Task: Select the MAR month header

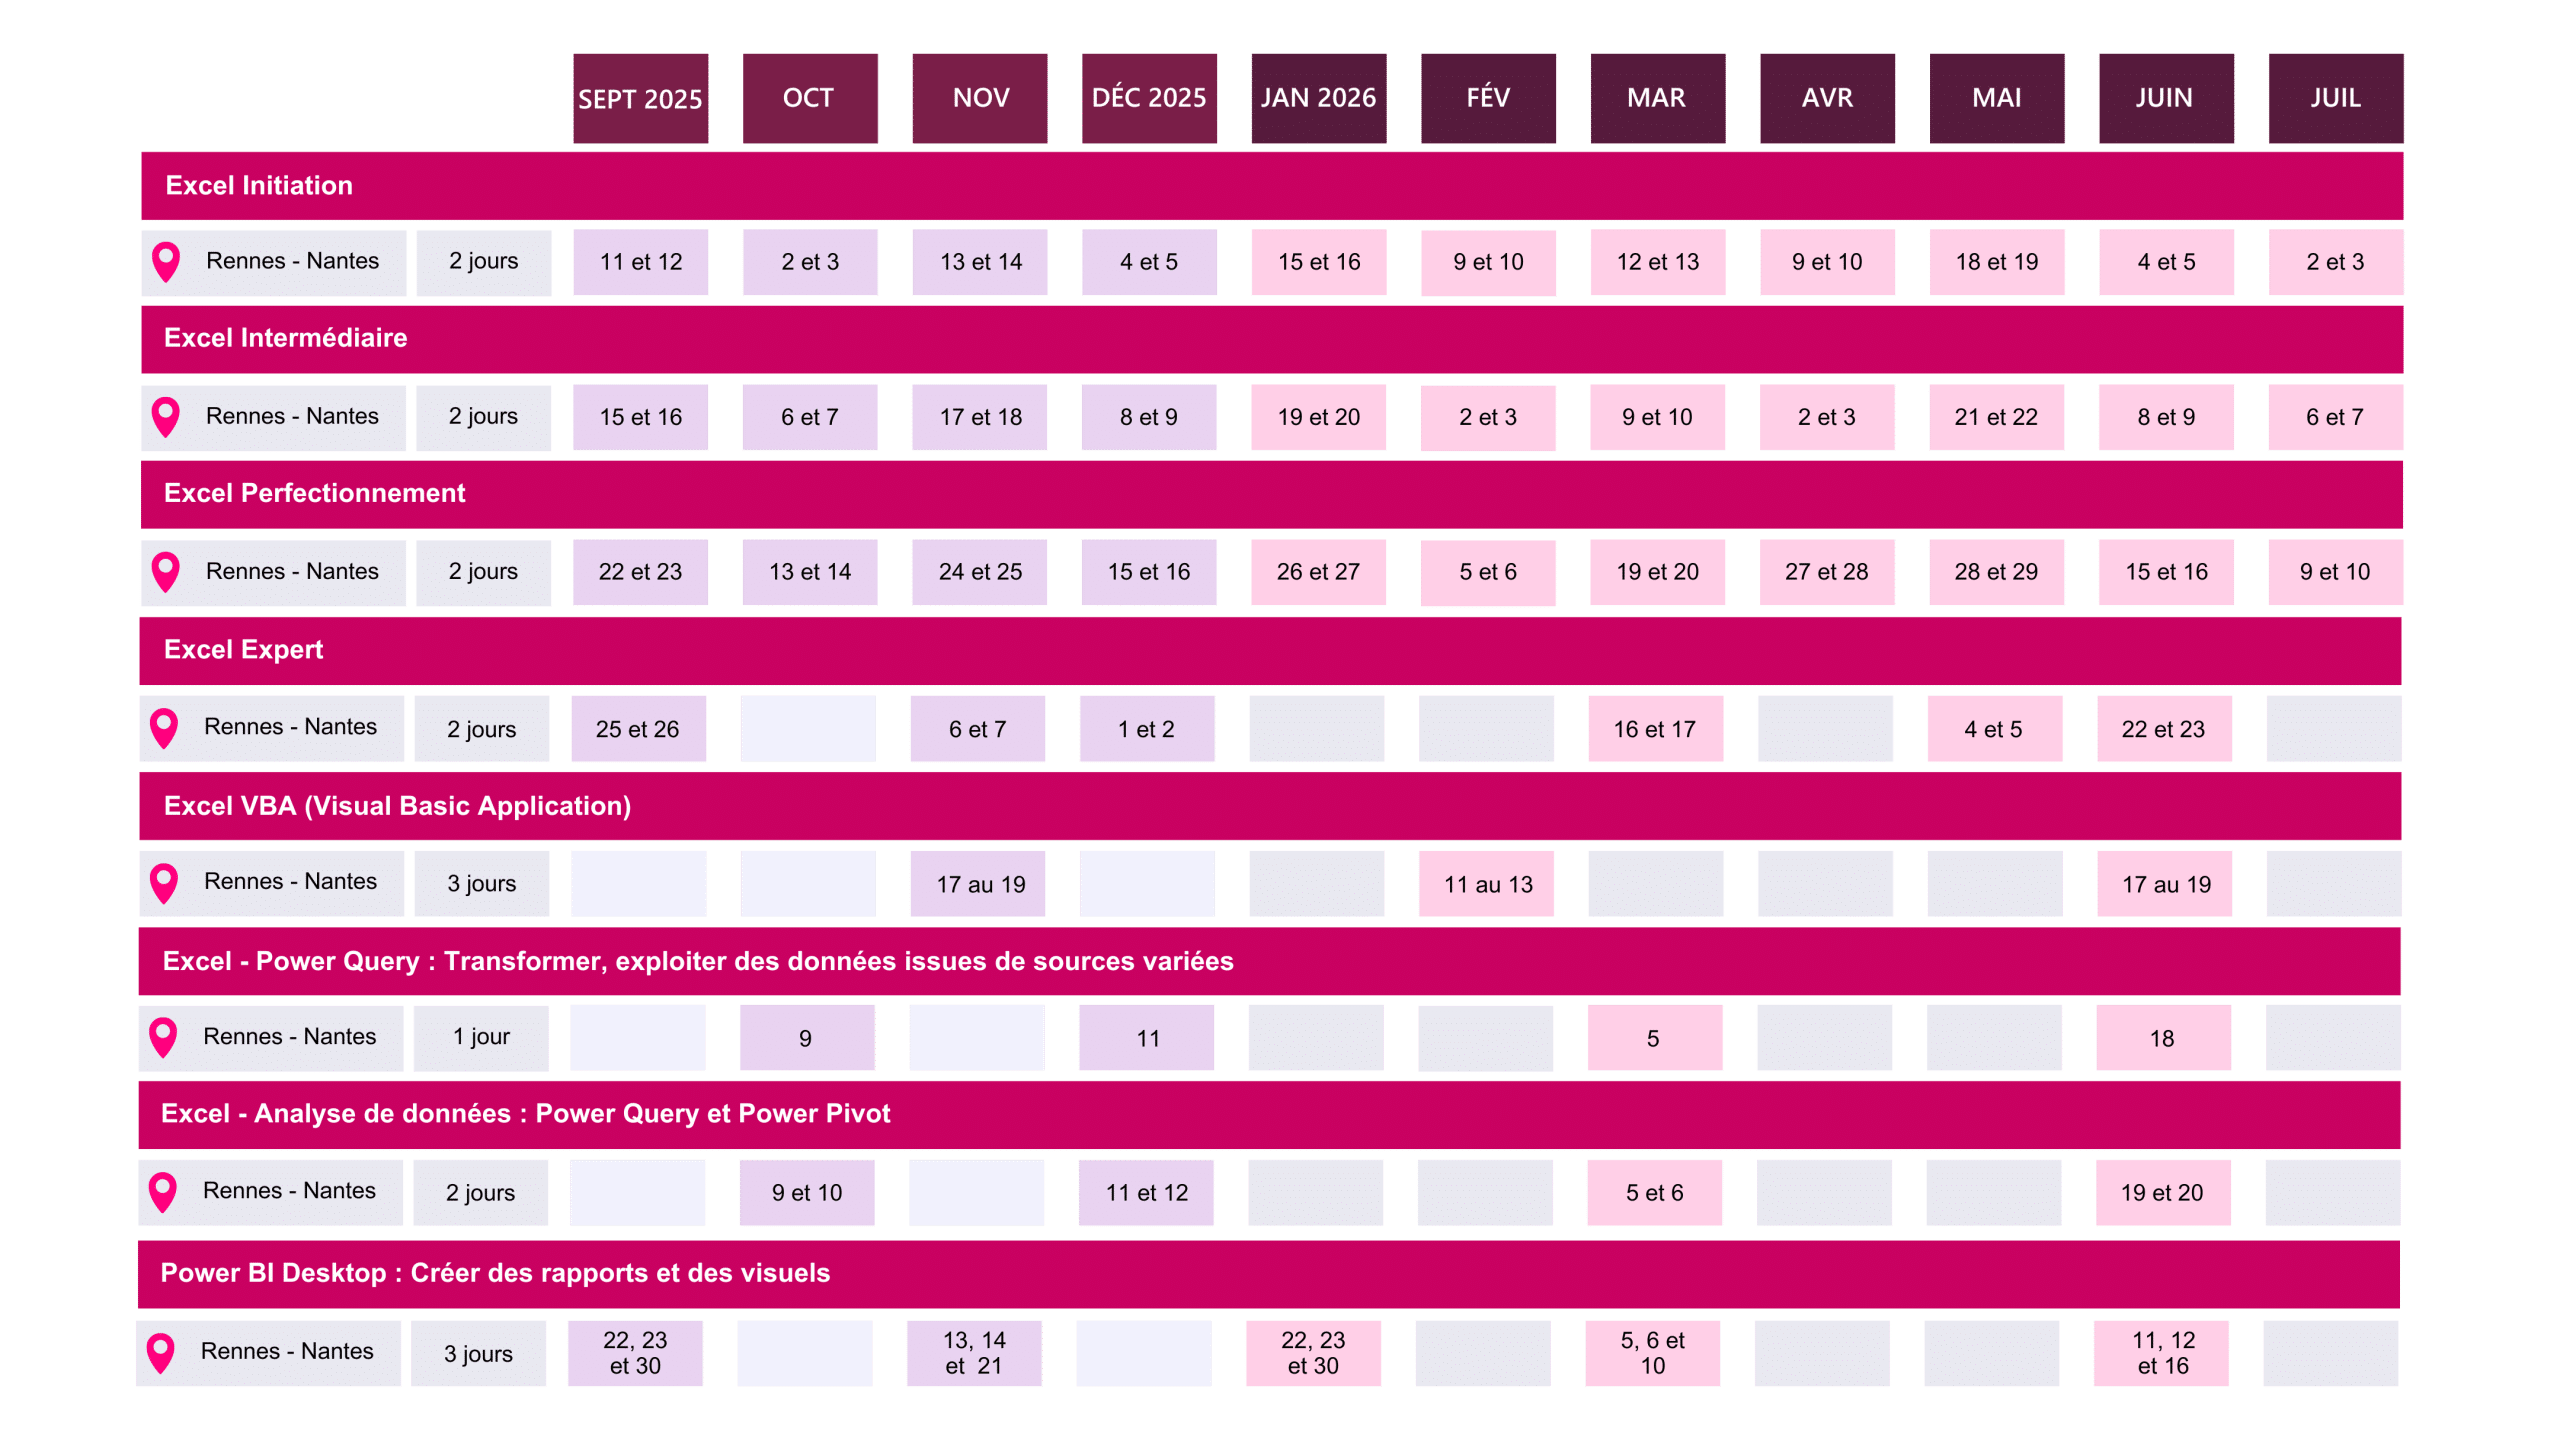Action: [1658, 98]
